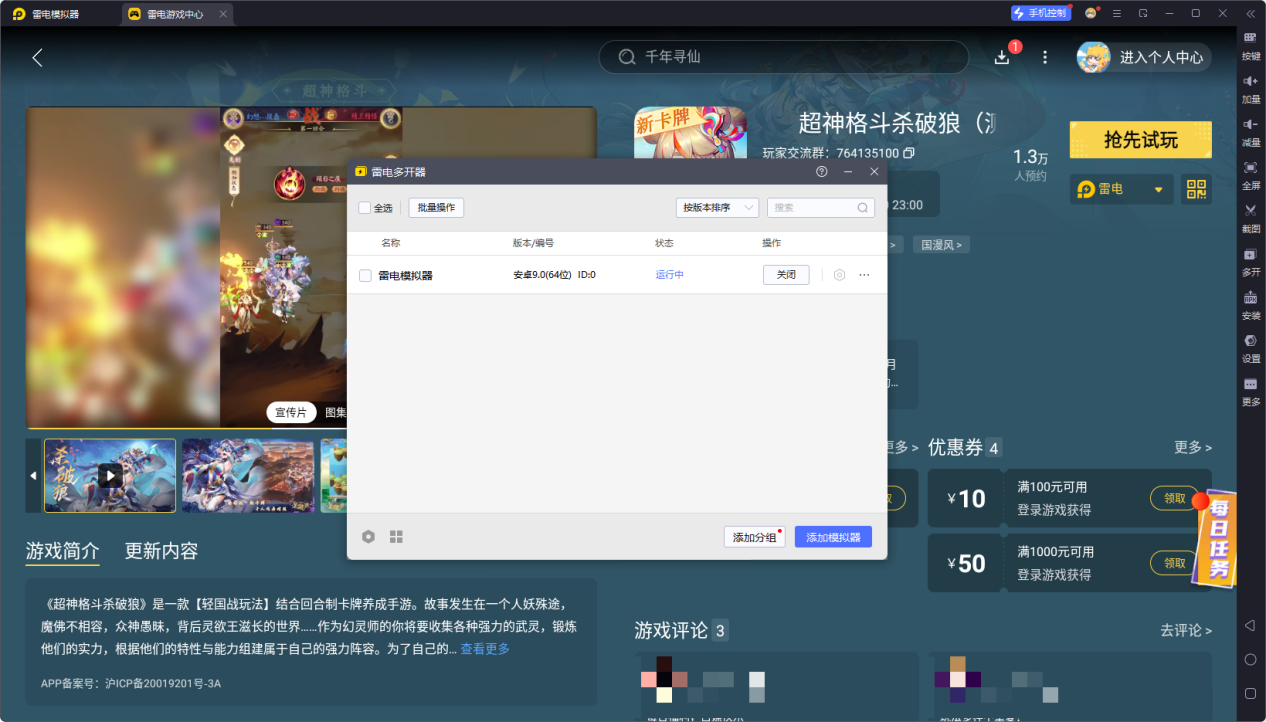The height and width of the screenshot is (722, 1266).
Task: Click the 名称 column header
Action: [x=391, y=243]
